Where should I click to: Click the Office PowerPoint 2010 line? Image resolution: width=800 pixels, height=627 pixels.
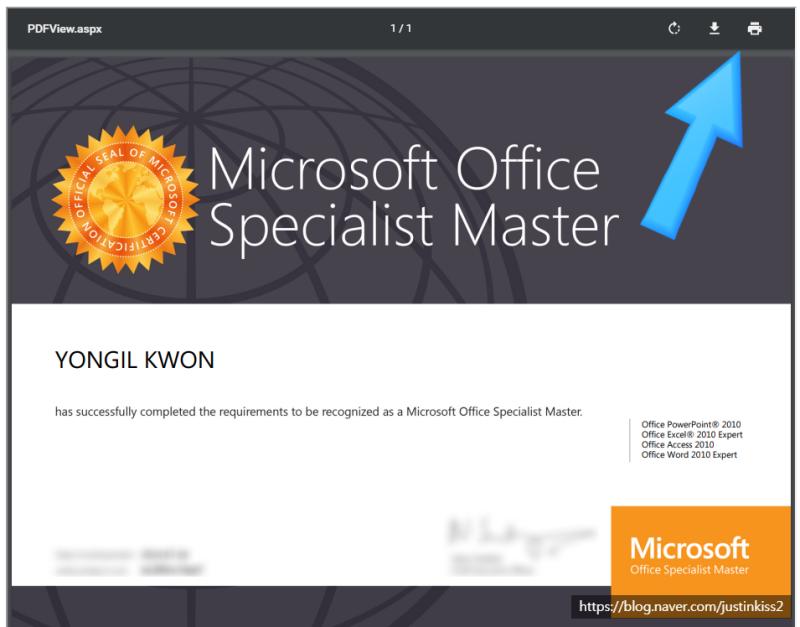pyautogui.click(x=691, y=424)
